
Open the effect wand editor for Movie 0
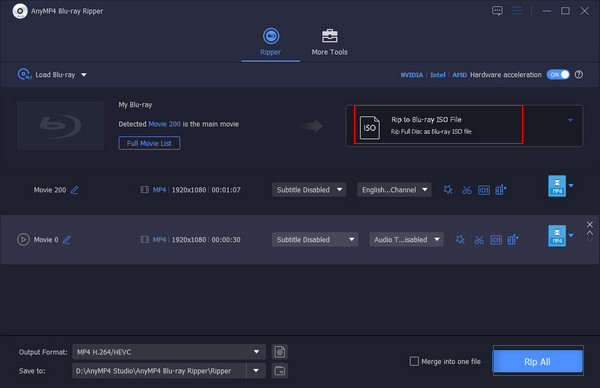460,240
